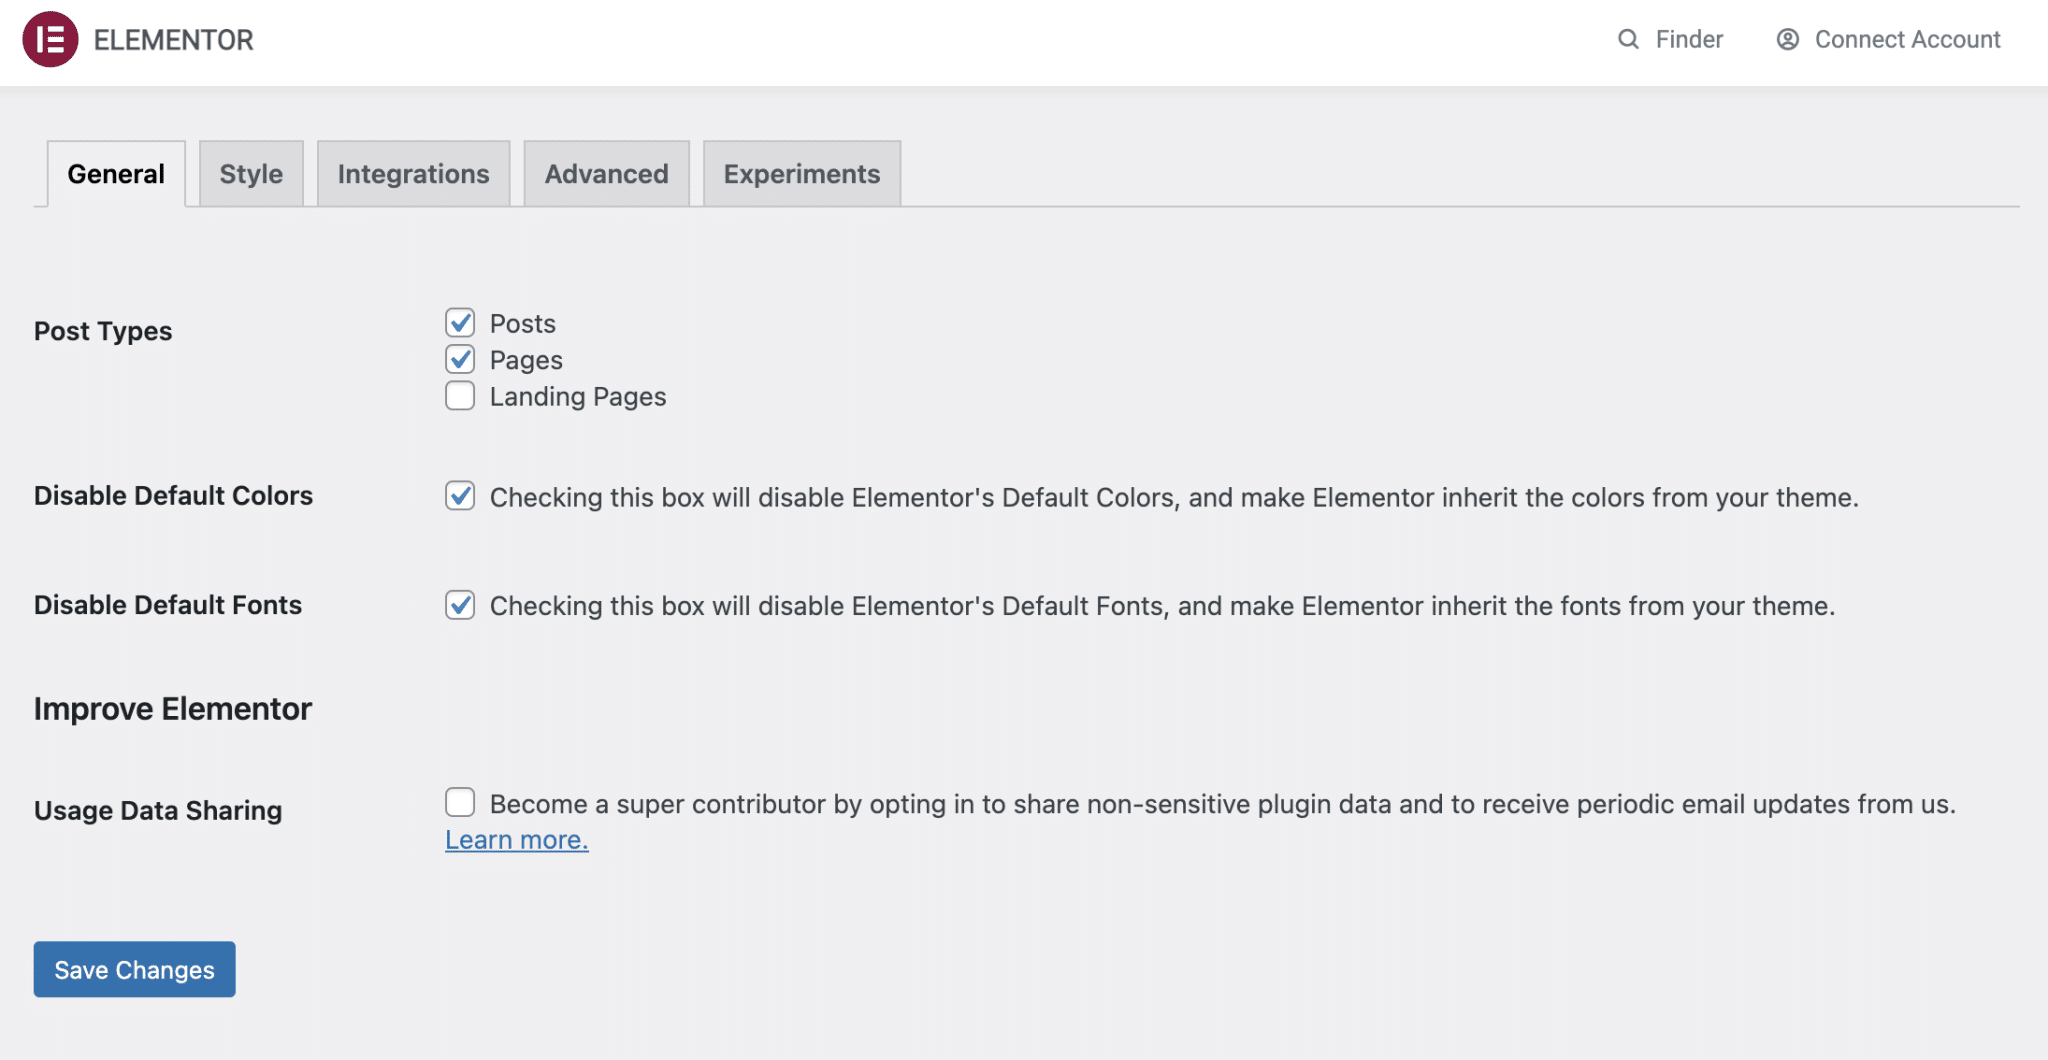Image resolution: width=2048 pixels, height=1060 pixels.
Task: Switch to the Advanced tab
Action: click(x=606, y=173)
